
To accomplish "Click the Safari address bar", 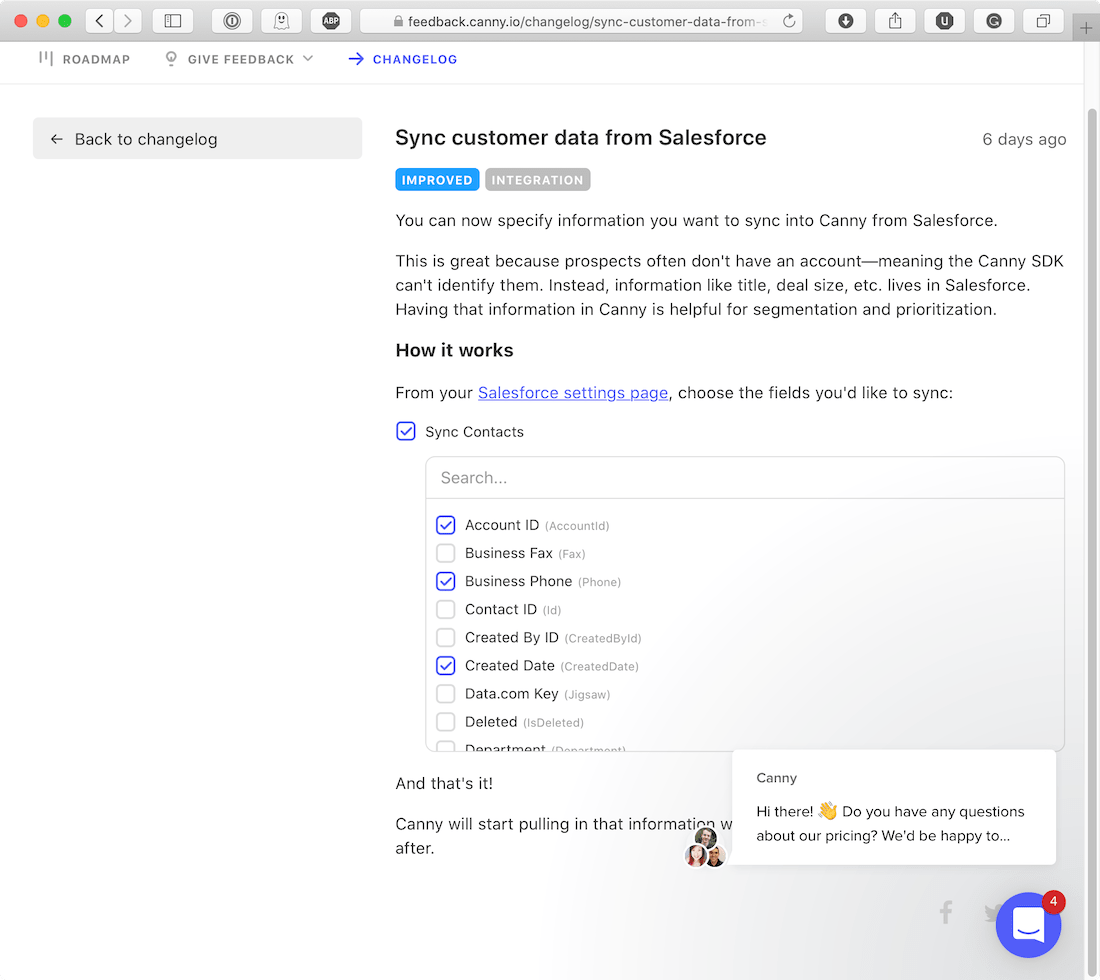I will tap(581, 21).
